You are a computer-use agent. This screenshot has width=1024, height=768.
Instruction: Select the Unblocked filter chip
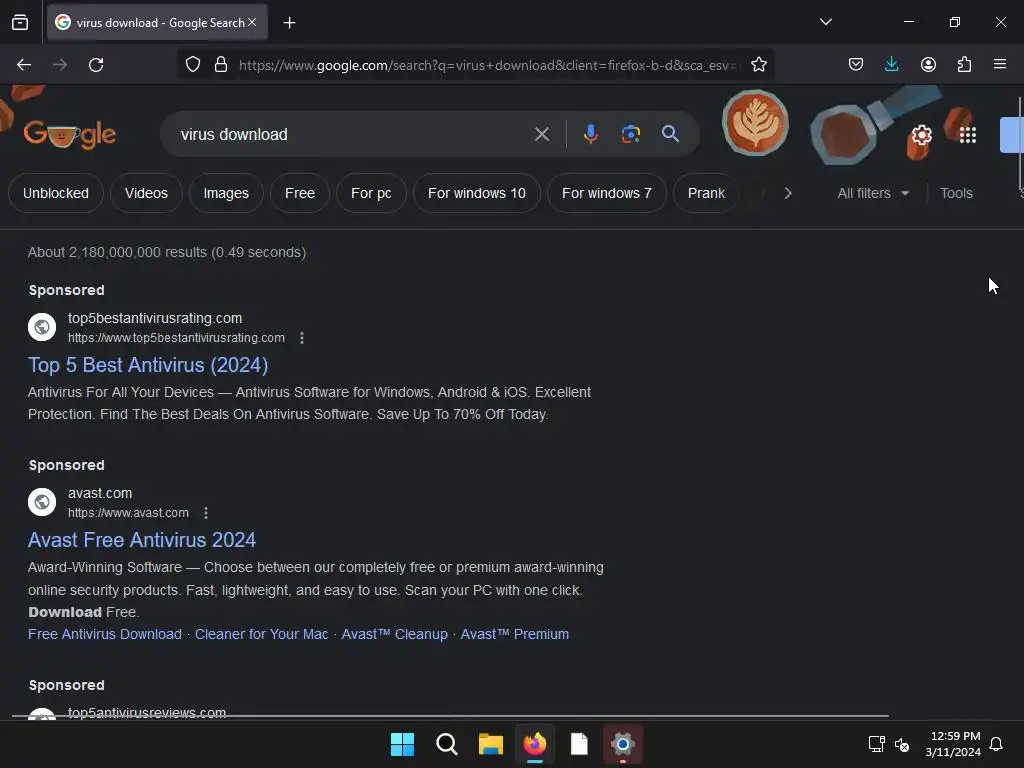[x=56, y=193]
